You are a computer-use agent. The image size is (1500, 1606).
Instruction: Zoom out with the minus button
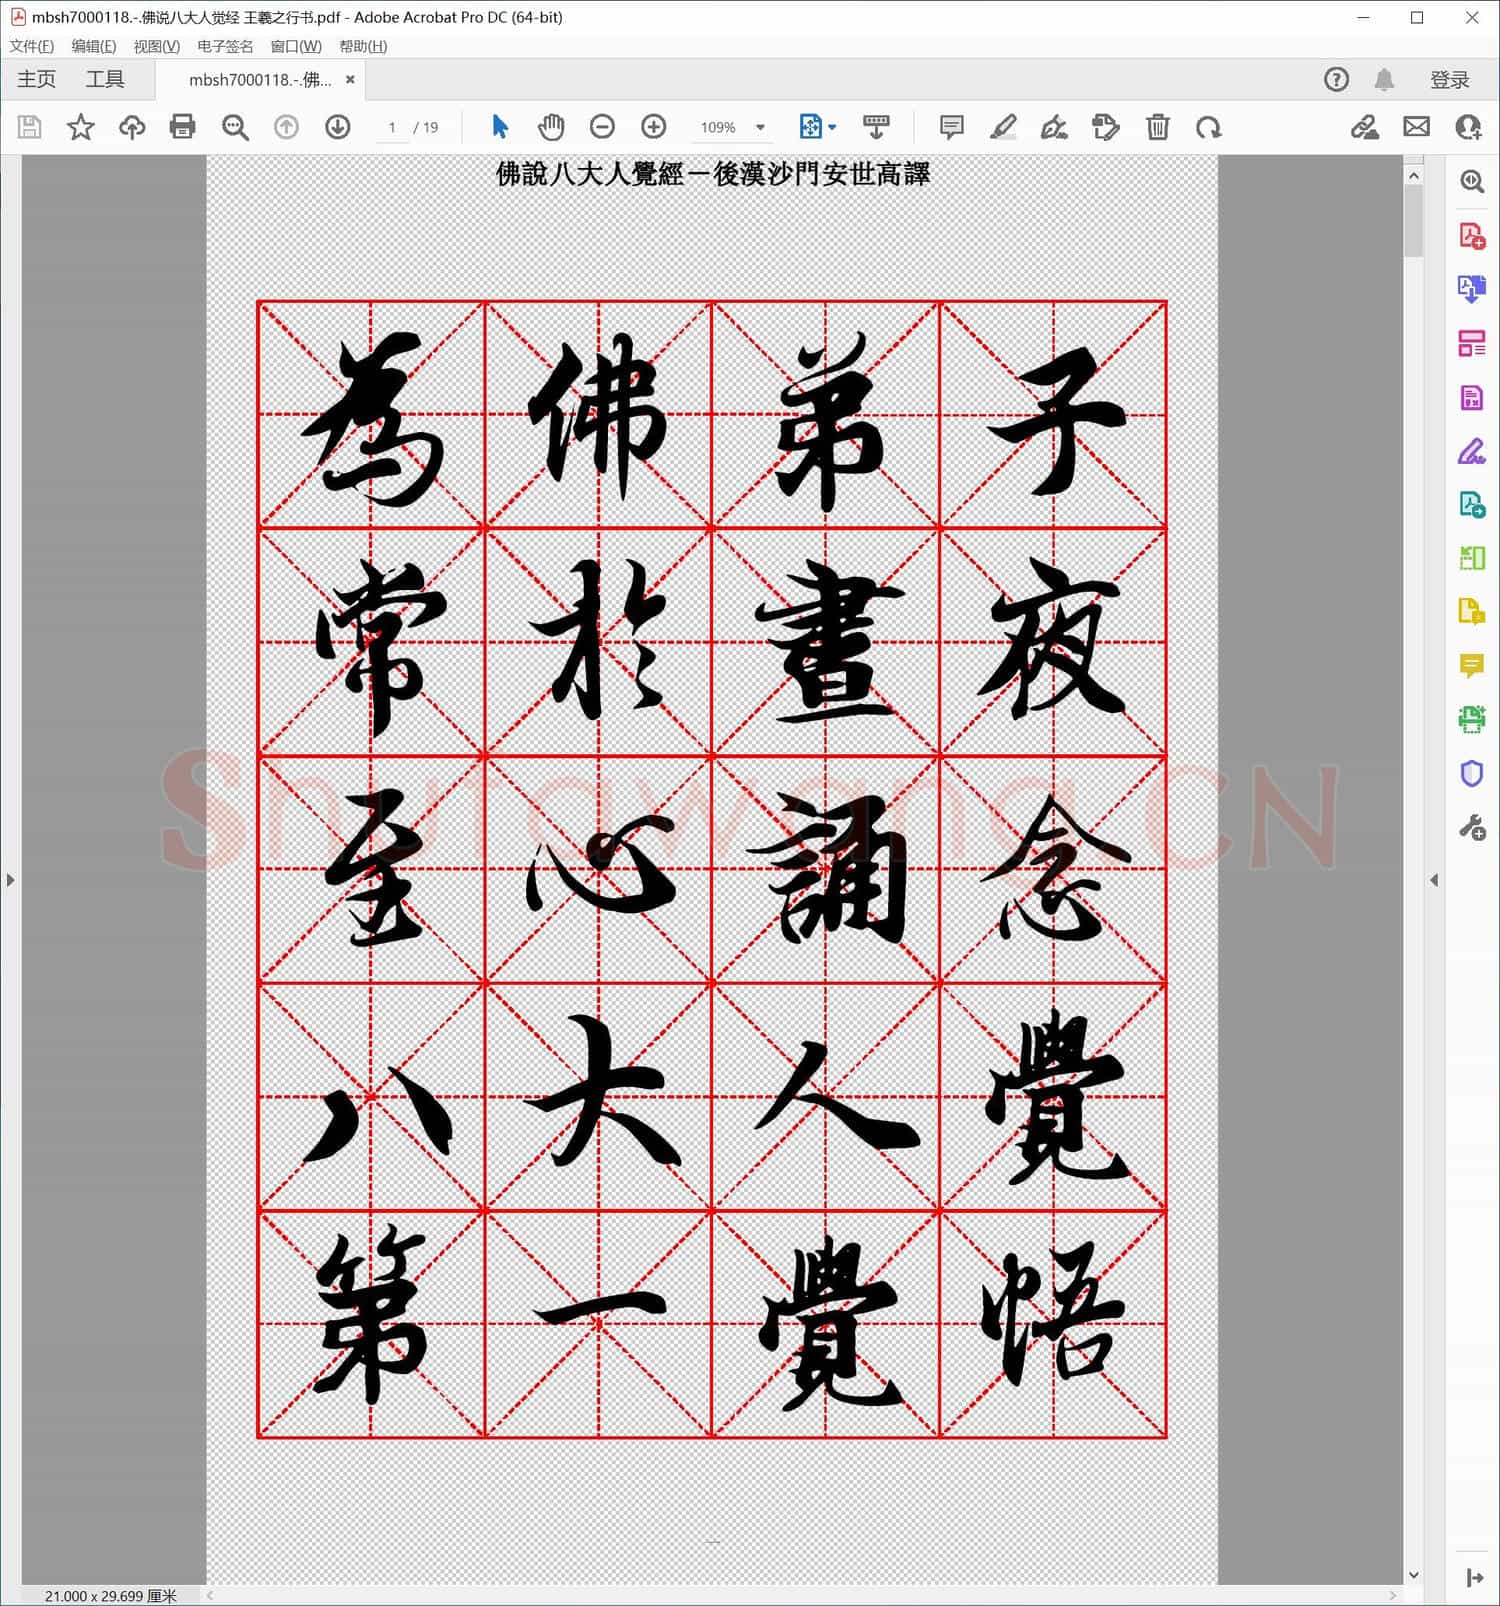pyautogui.click(x=602, y=127)
